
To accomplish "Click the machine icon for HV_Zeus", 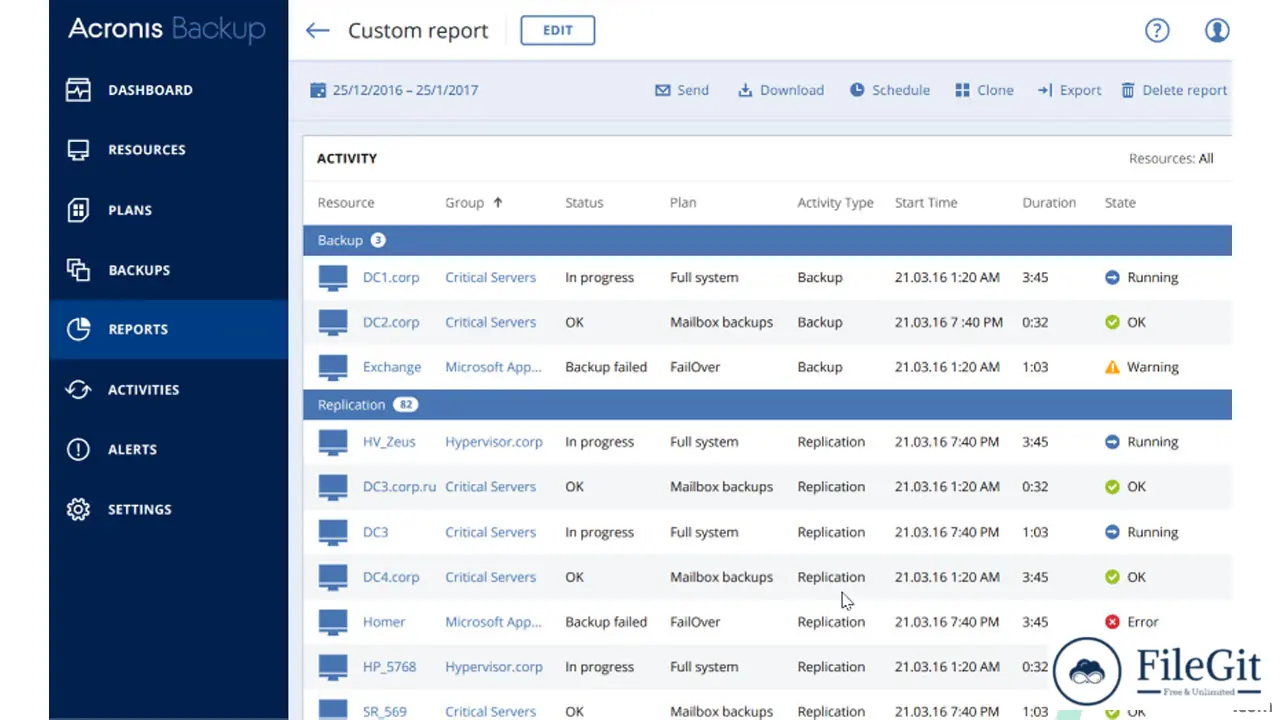I will pyautogui.click(x=333, y=443).
